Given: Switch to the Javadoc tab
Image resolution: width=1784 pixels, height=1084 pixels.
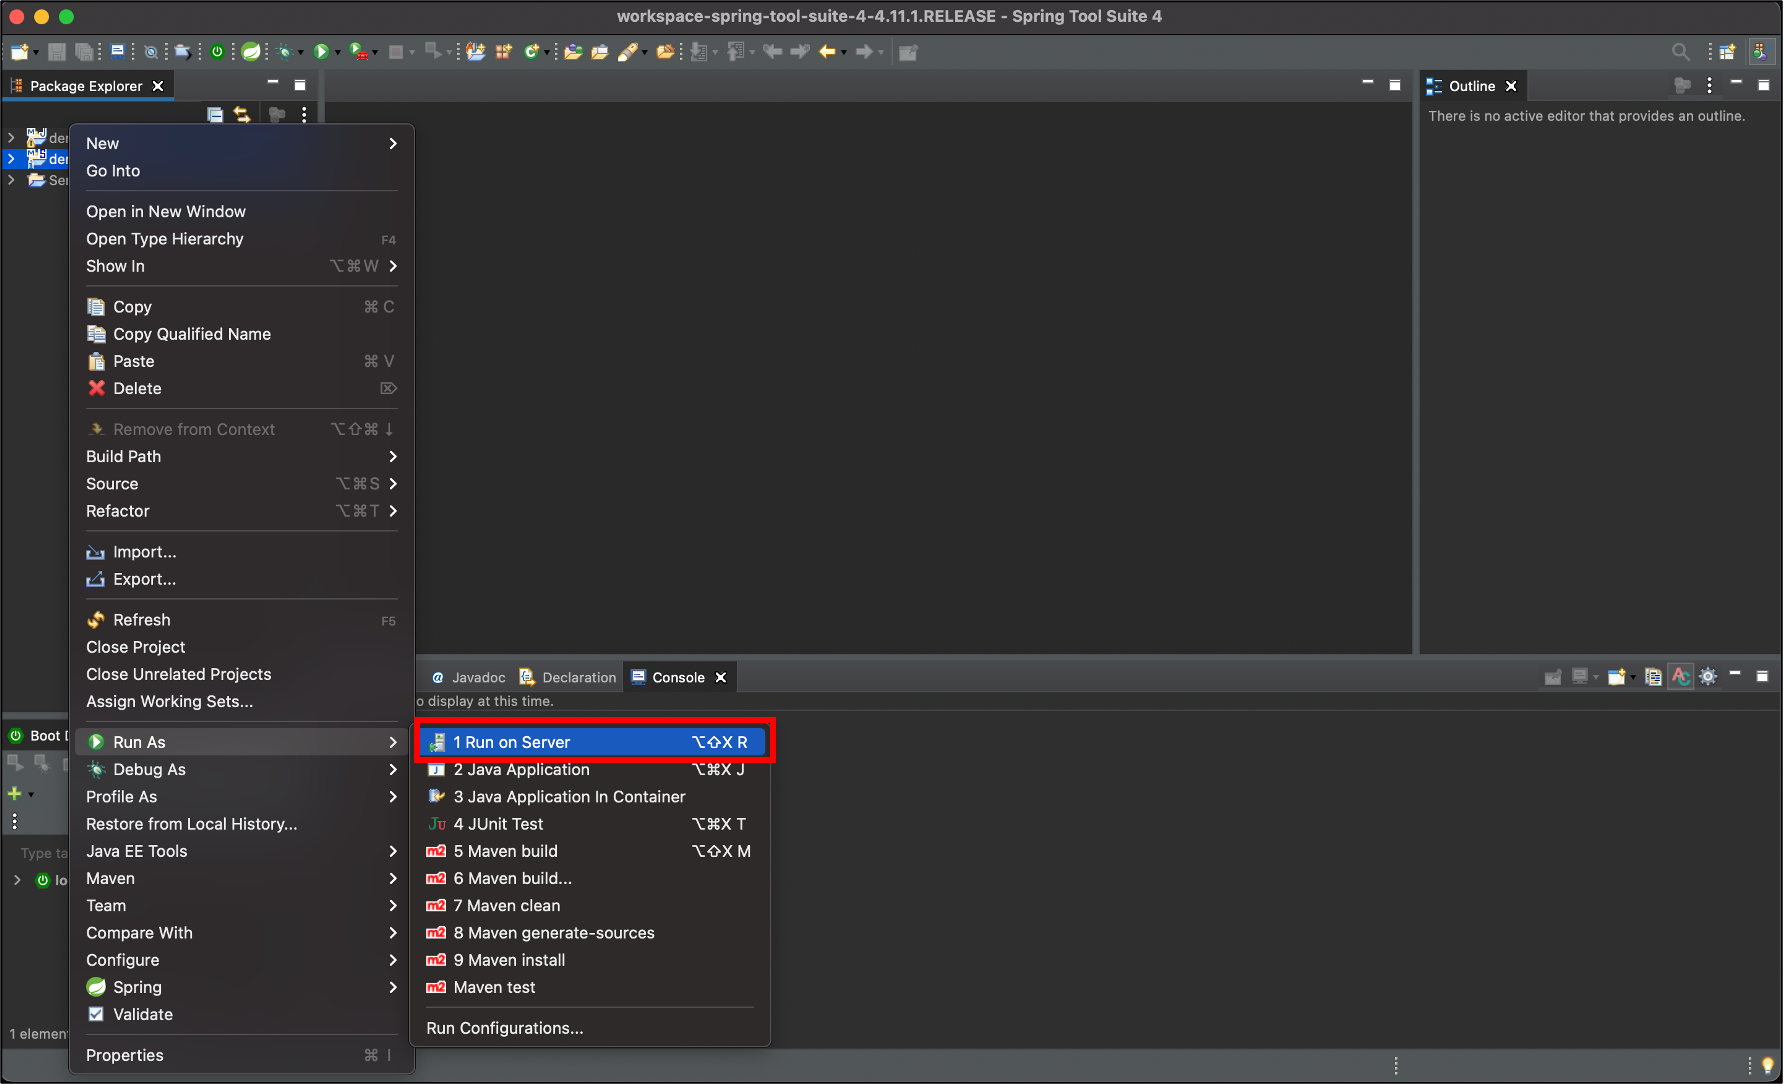Looking at the screenshot, I should [468, 677].
